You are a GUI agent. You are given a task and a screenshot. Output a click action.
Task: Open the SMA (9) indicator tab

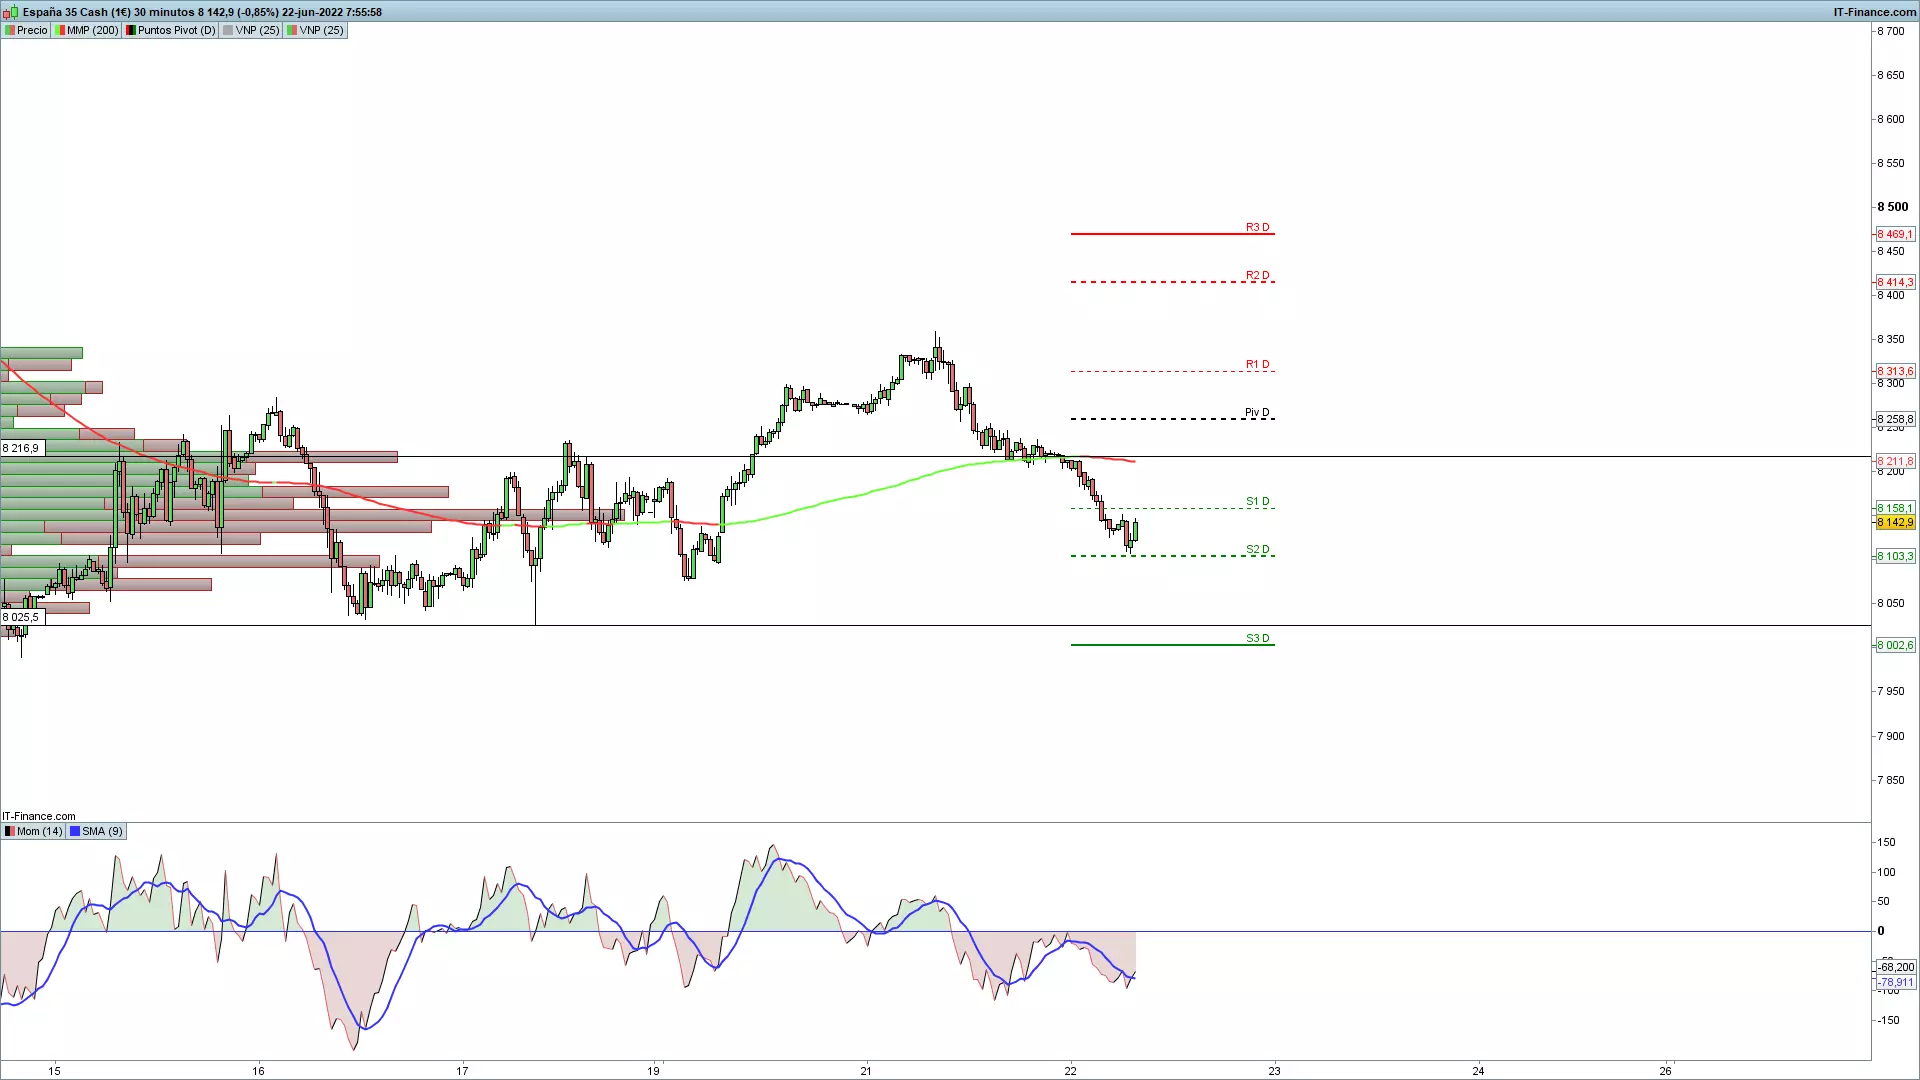97,831
